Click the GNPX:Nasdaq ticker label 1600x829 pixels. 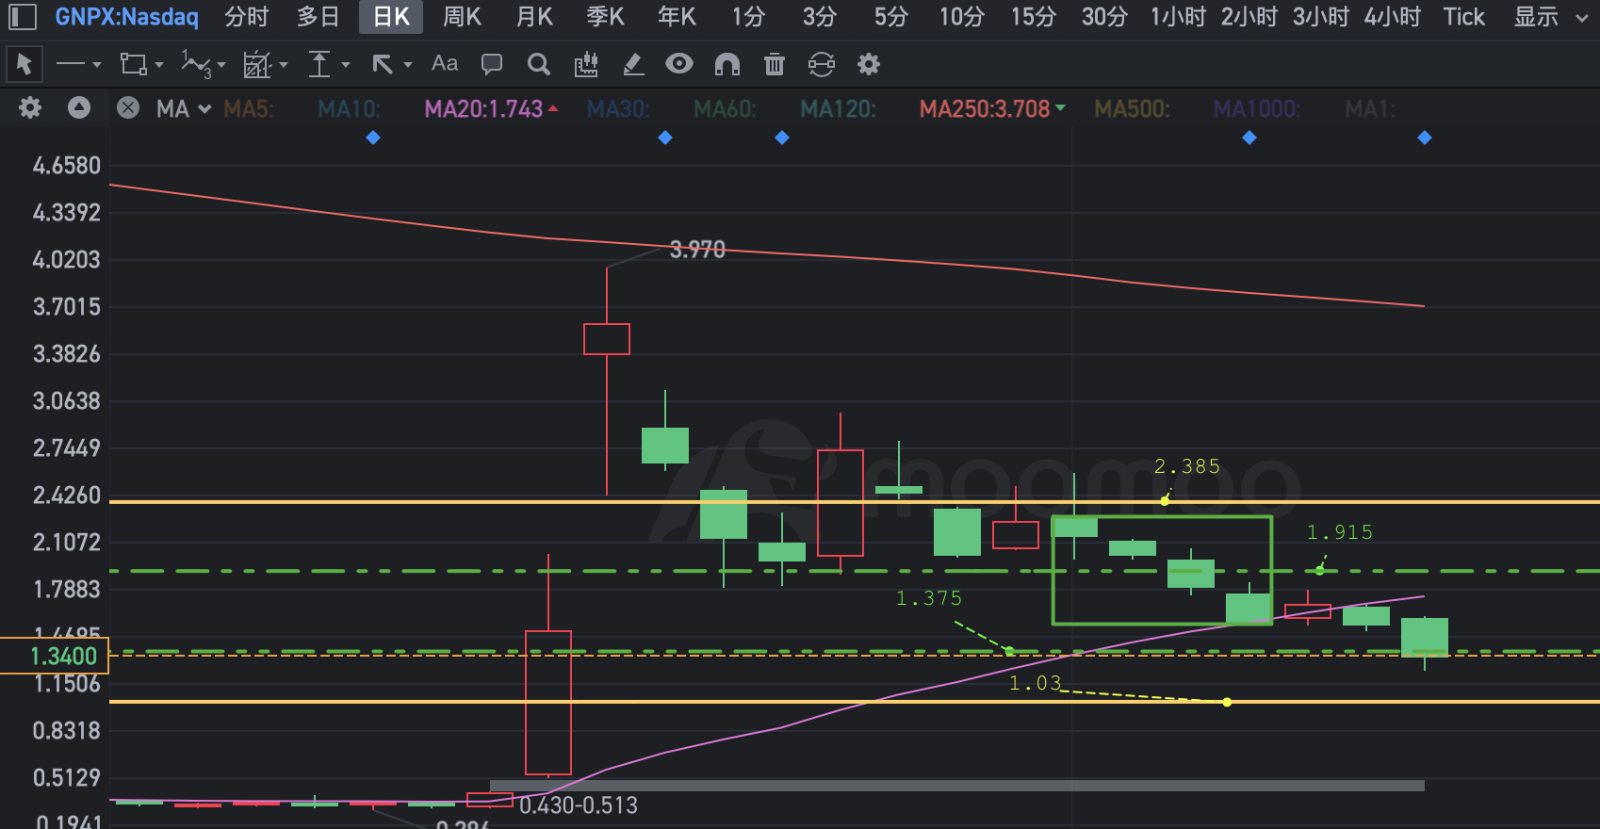(127, 17)
